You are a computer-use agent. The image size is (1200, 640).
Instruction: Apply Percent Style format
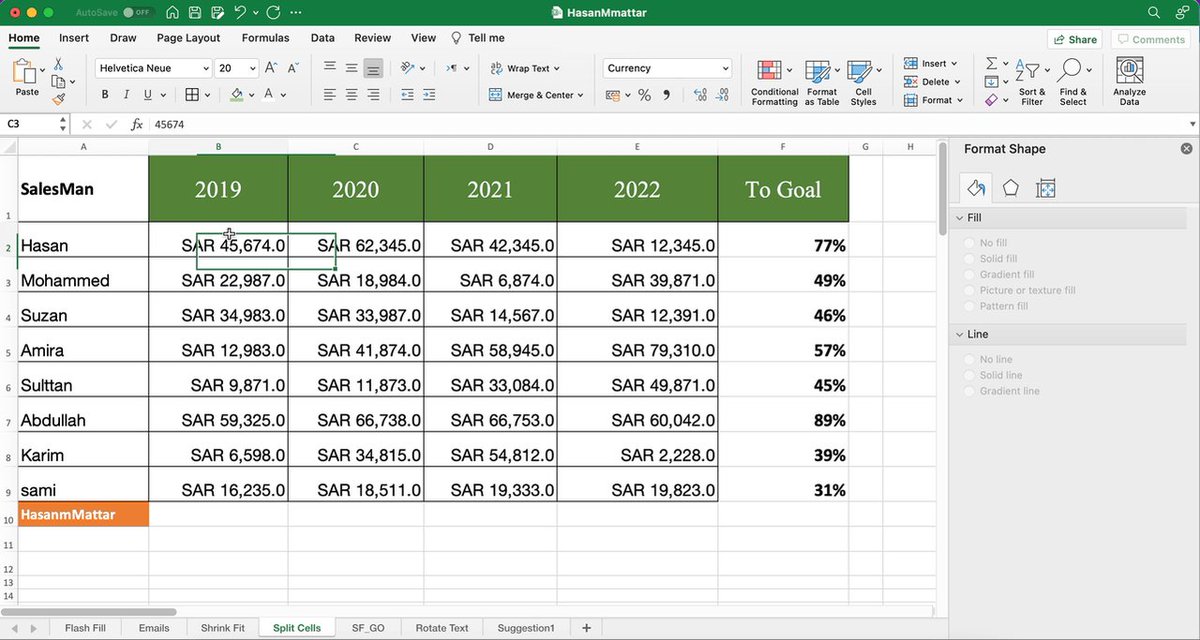click(644, 95)
